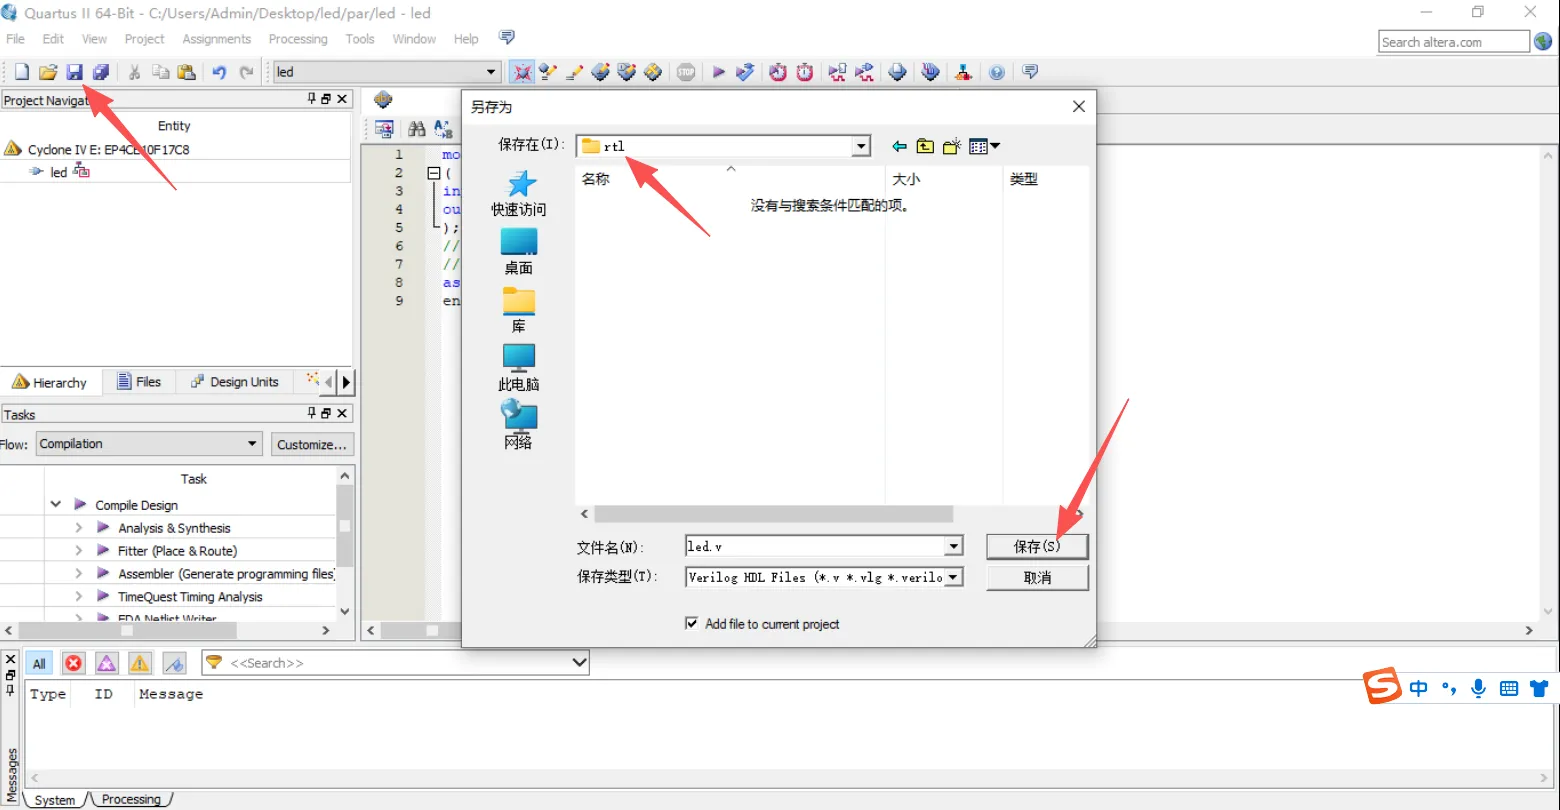Screen dimensions: 1560x810
Task: Show only warning messages filter
Action: point(140,663)
